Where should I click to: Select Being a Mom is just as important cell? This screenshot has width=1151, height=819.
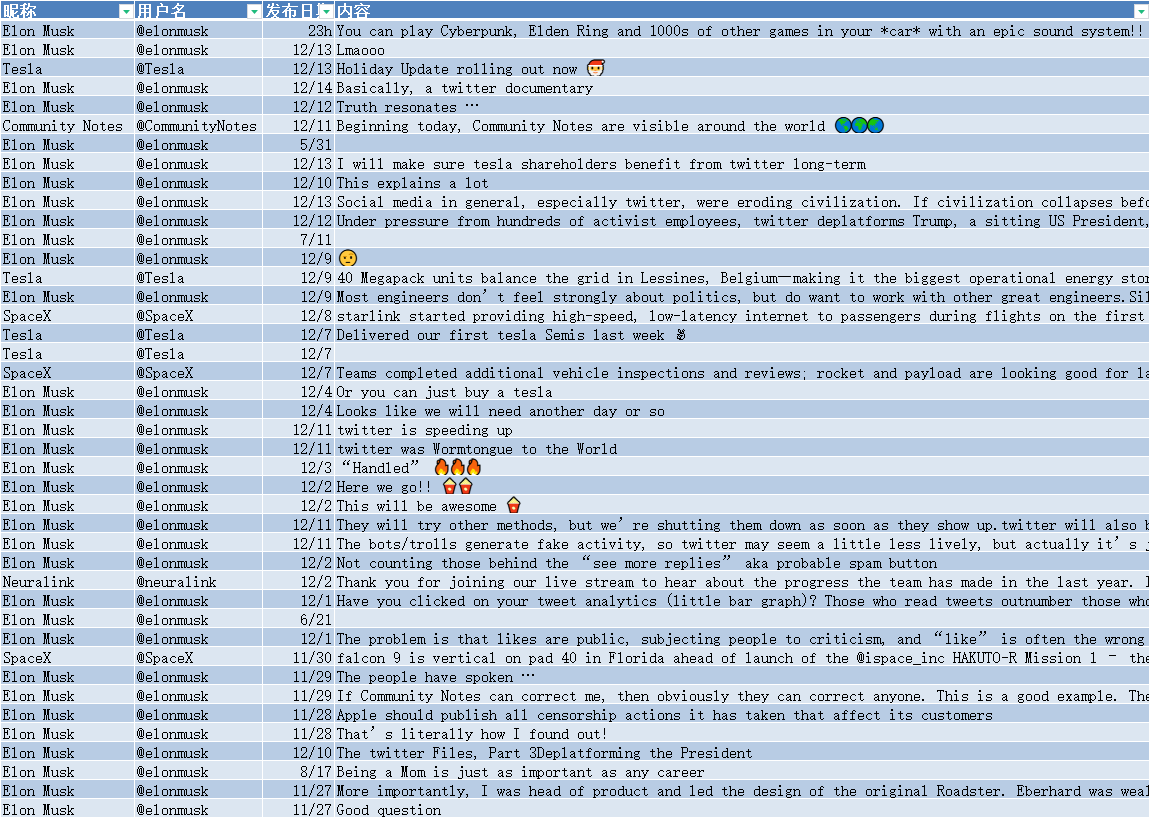[742, 773]
